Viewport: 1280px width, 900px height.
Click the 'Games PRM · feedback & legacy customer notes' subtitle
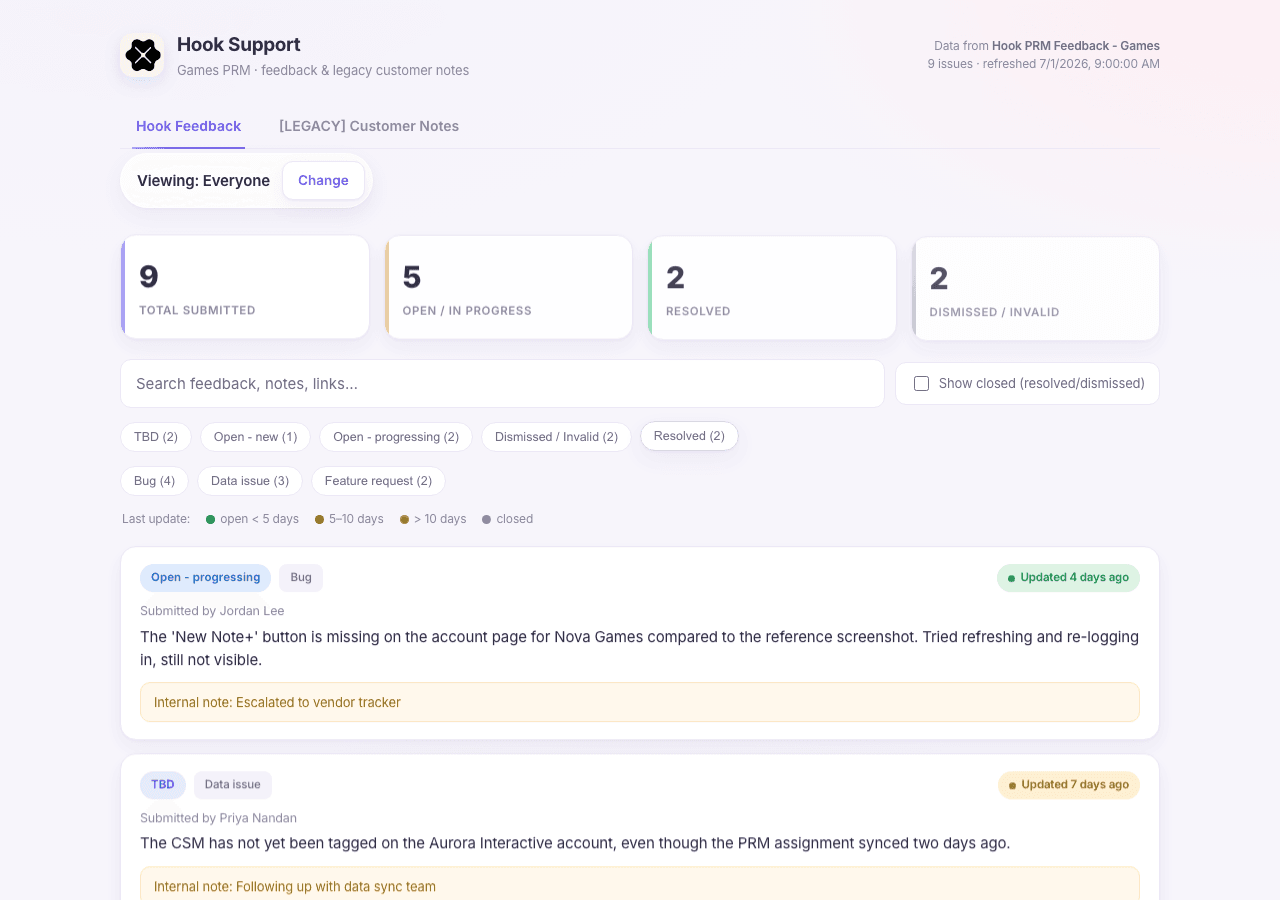[323, 70]
